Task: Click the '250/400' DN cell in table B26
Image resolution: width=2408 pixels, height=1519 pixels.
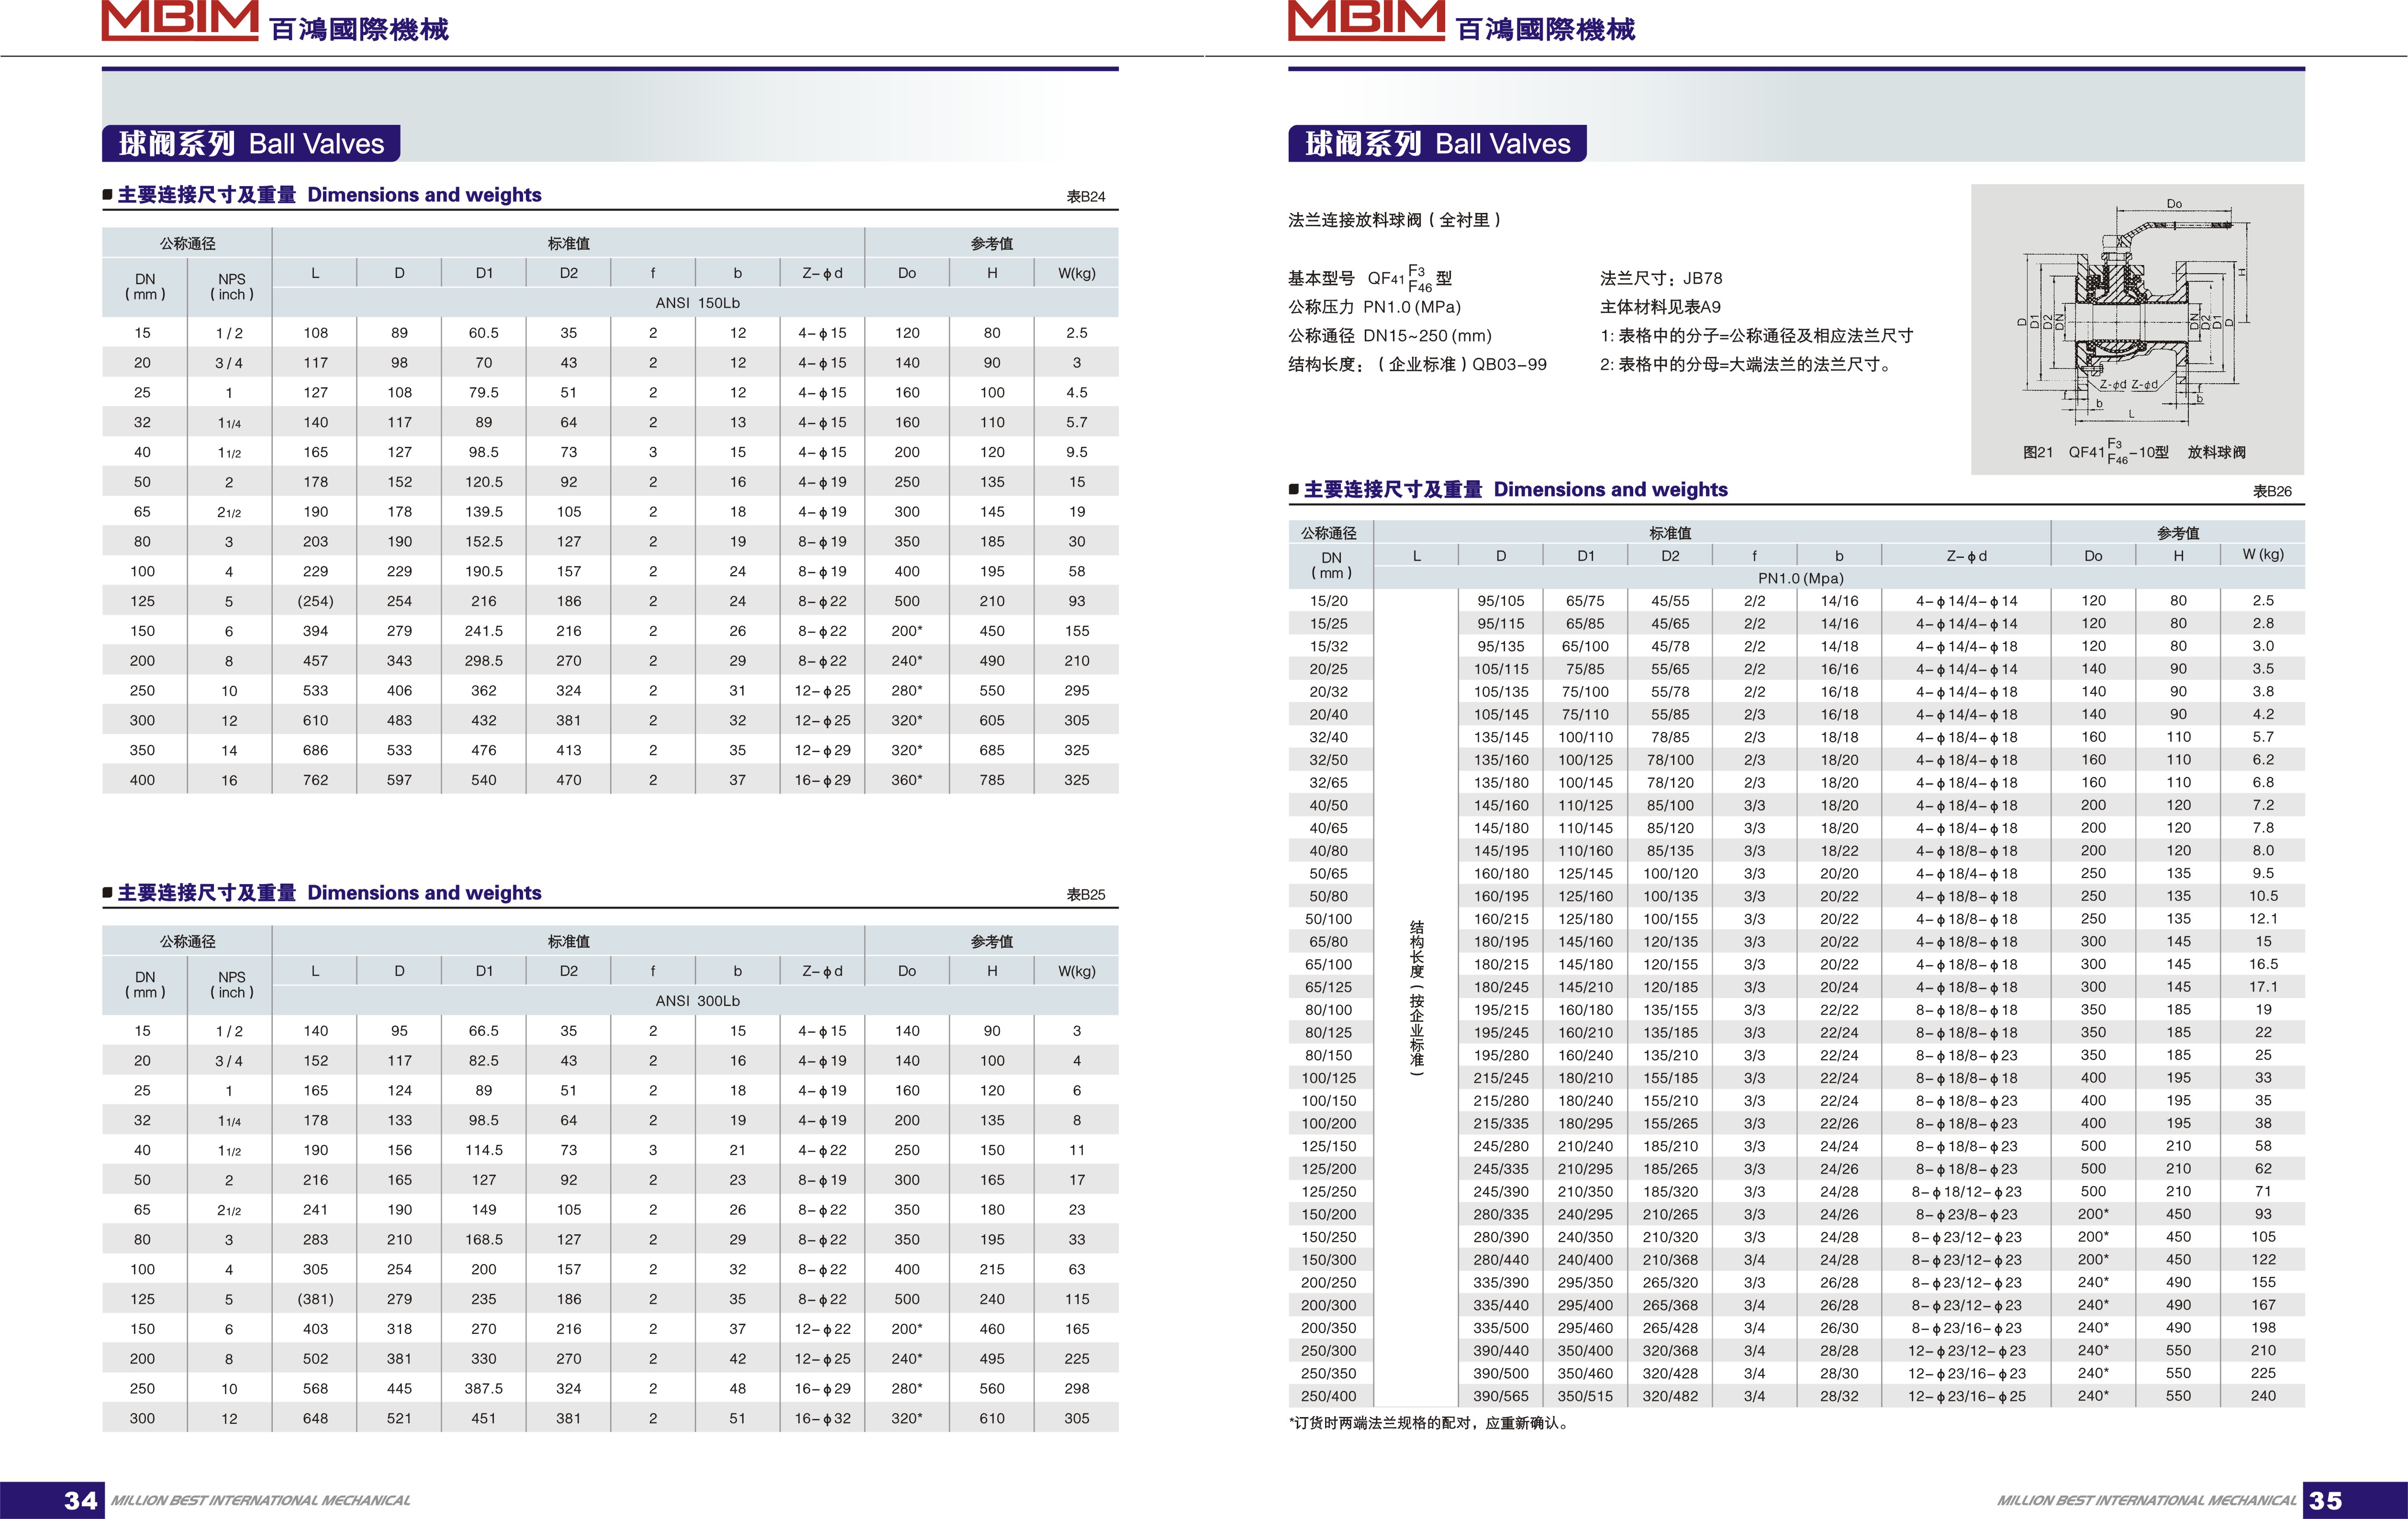Action: pos(1329,1396)
